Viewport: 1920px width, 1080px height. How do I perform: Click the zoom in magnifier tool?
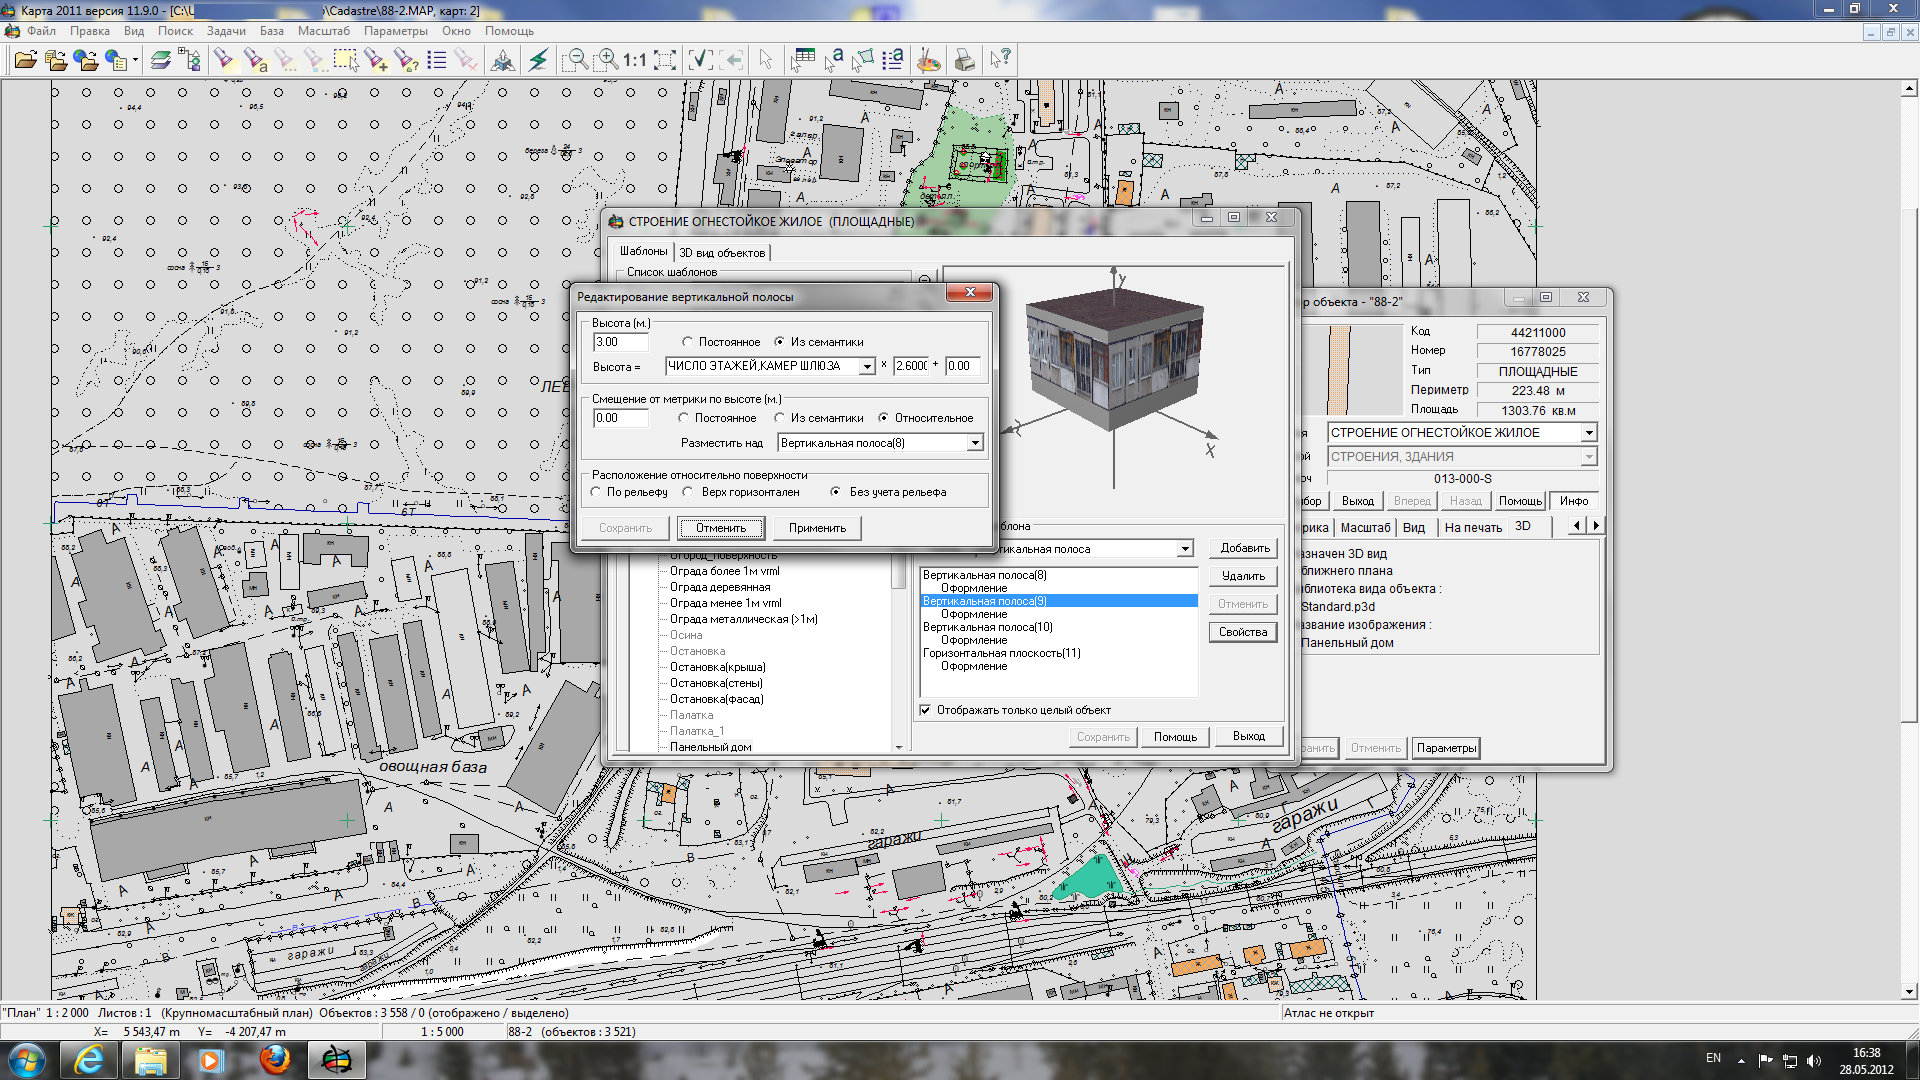click(x=606, y=61)
